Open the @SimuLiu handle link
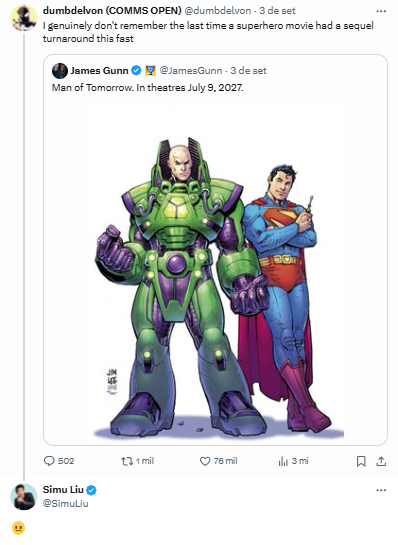This screenshot has width=398, height=545. 65,504
